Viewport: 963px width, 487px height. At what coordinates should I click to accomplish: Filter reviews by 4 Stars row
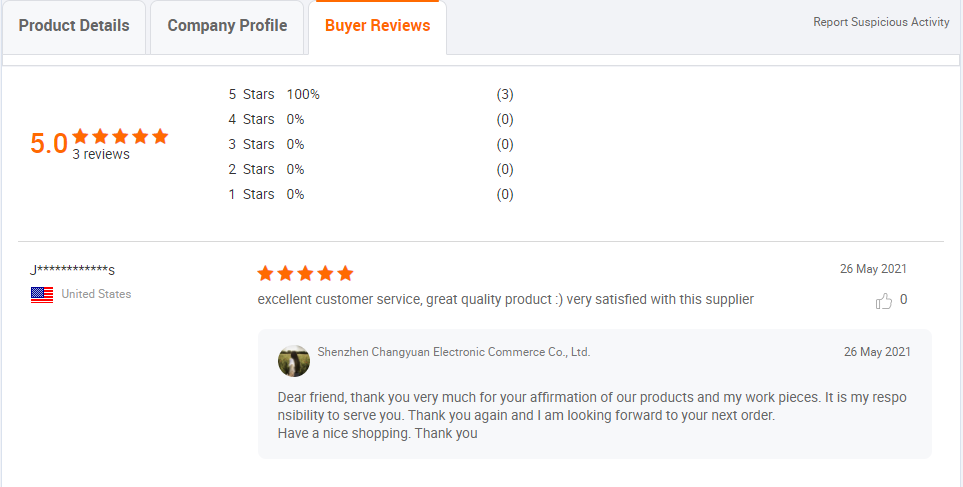tap(251, 120)
